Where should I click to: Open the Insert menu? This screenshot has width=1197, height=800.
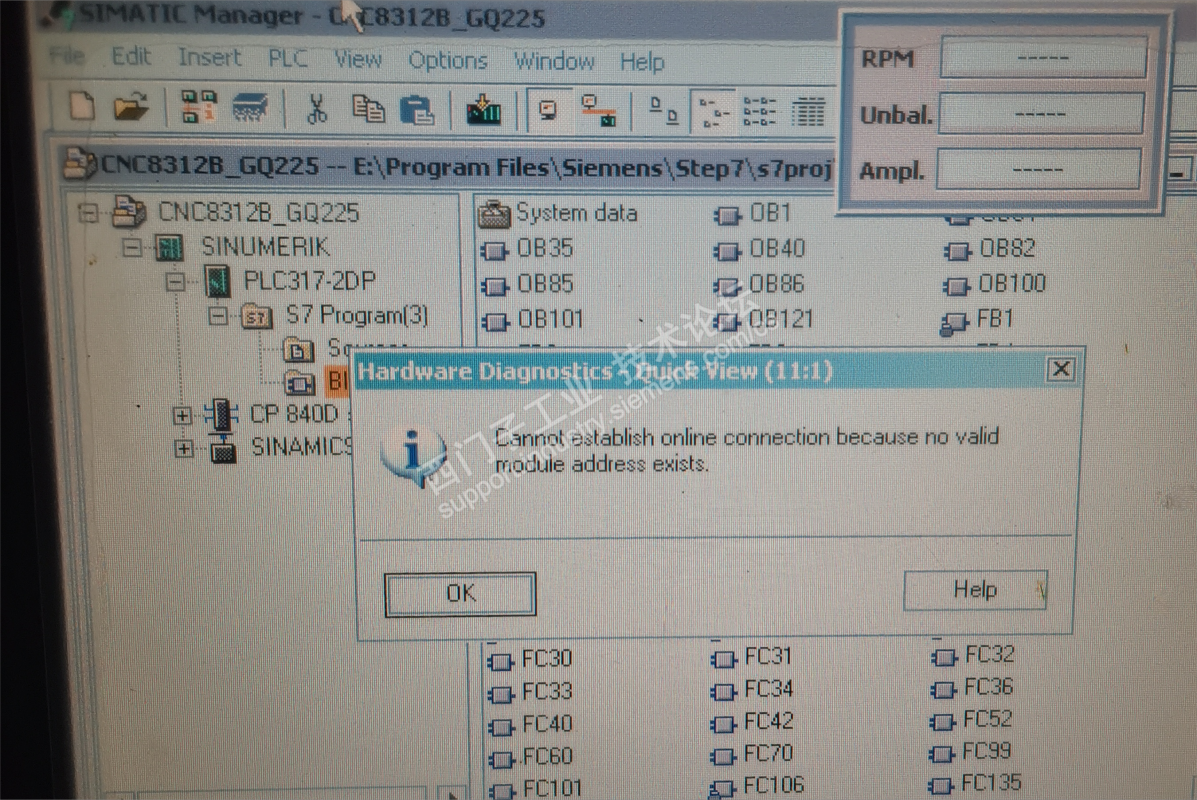pyautogui.click(x=209, y=57)
